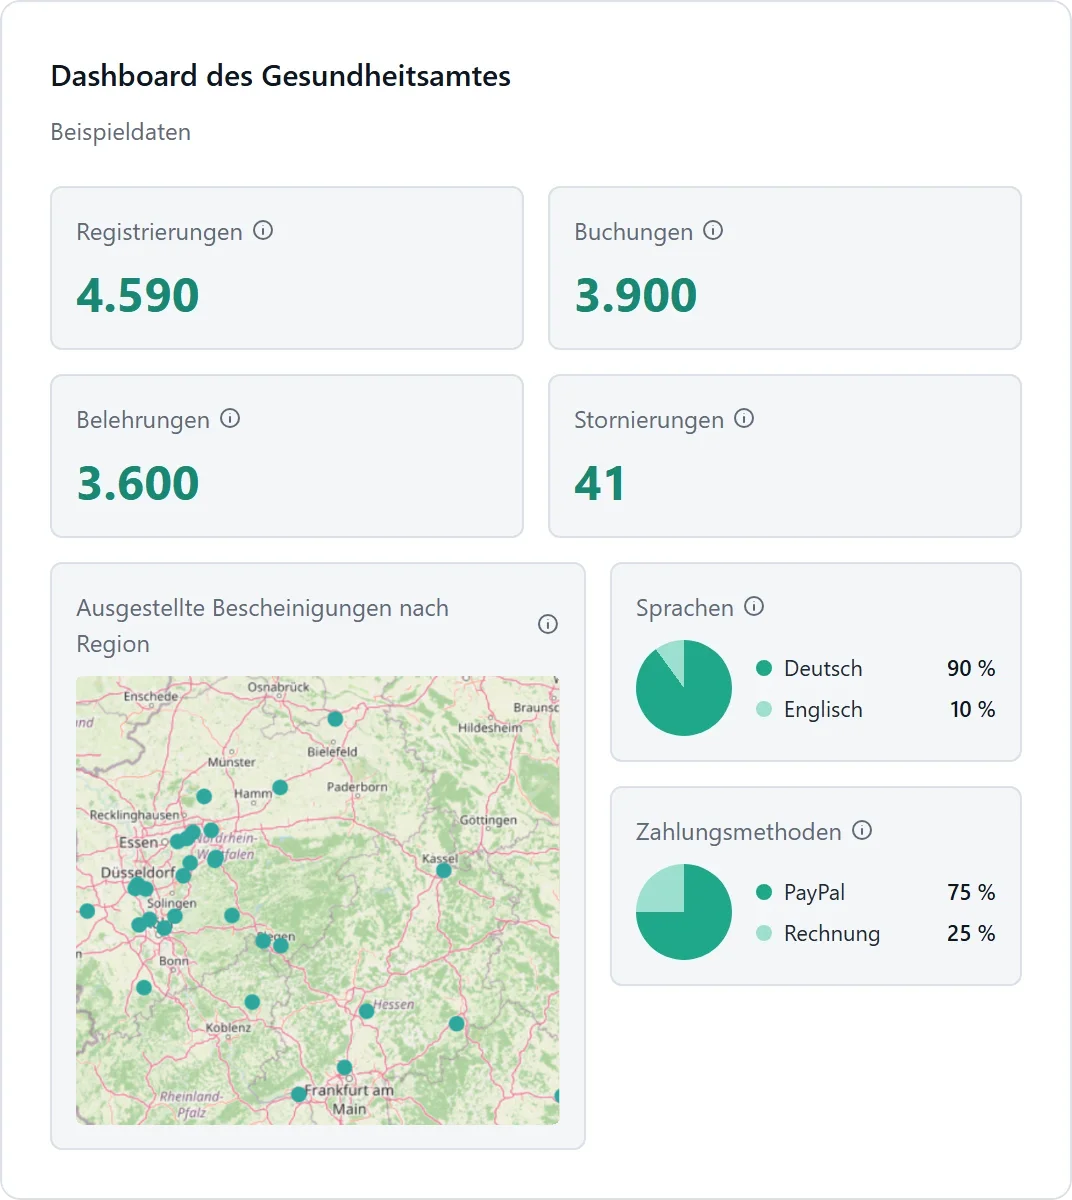
Task: Click the PayPal 75 % value
Action: tap(971, 892)
